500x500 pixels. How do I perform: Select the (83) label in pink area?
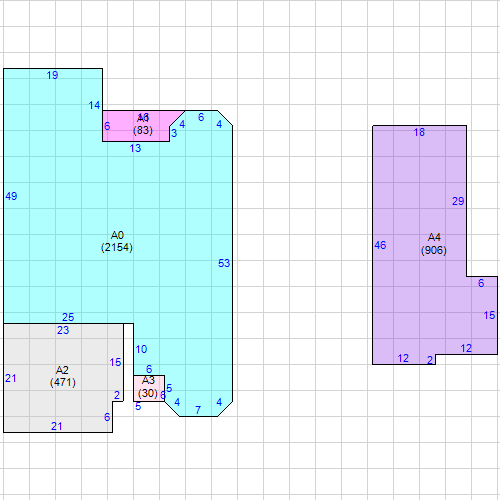pyautogui.click(x=143, y=130)
